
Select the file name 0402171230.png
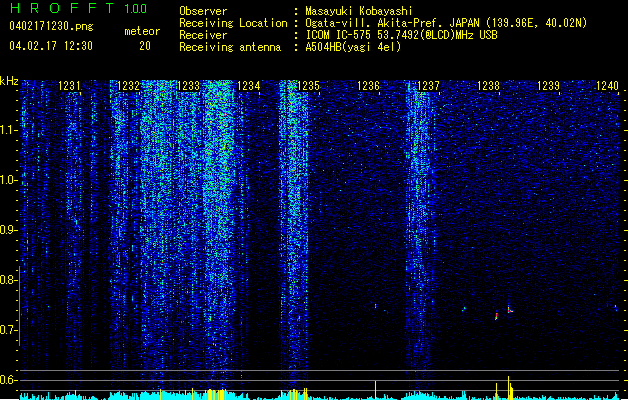(x=51, y=26)
